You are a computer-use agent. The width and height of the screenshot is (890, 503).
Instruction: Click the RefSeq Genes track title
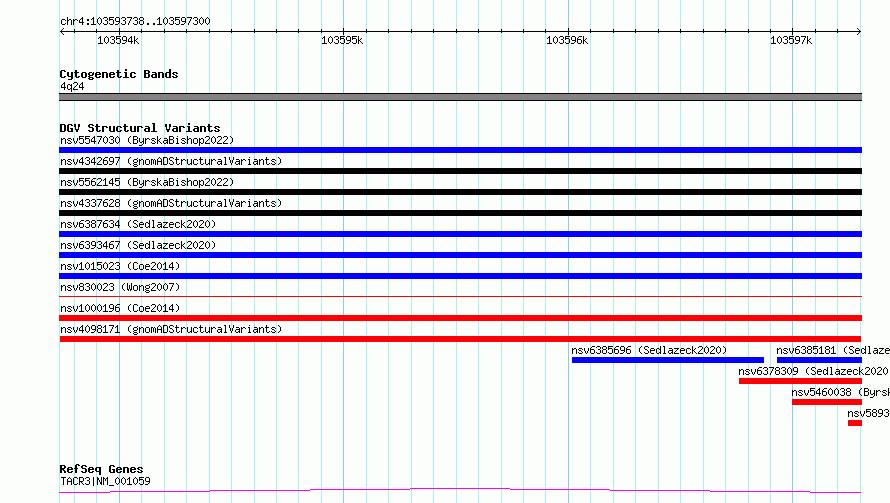coord(101,469)
